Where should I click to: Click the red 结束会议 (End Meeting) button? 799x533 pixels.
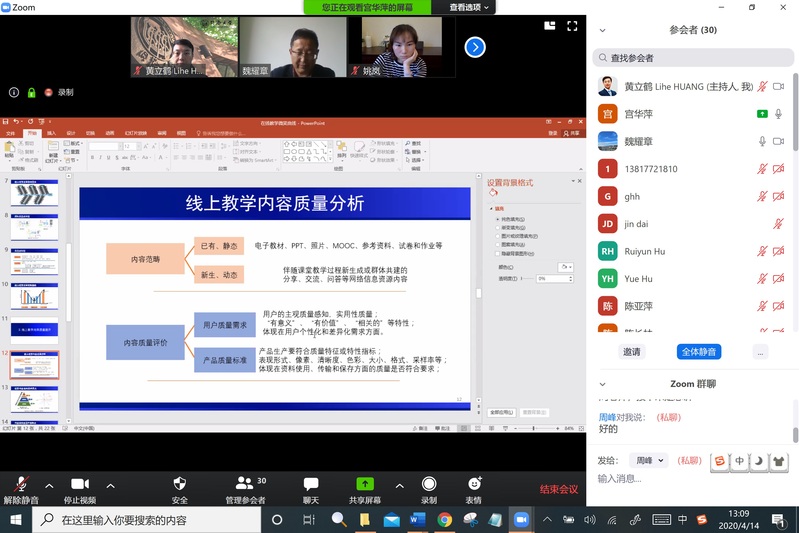click(x=559, y=489)
